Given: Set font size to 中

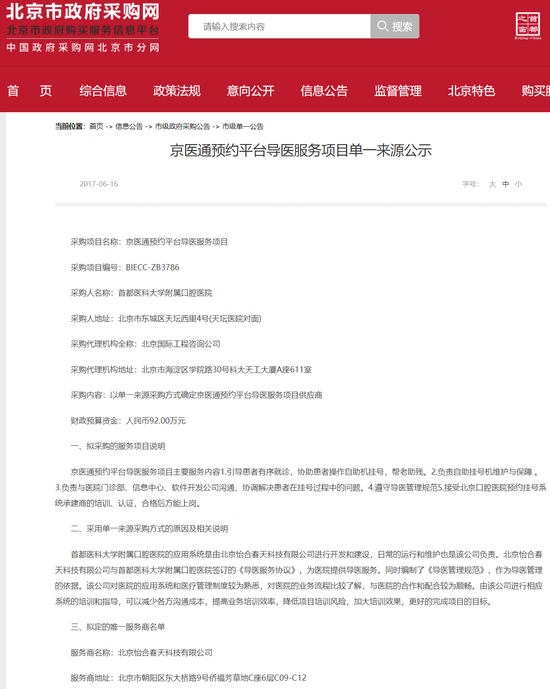Looking at the screenshot, I should coord(506,184).
